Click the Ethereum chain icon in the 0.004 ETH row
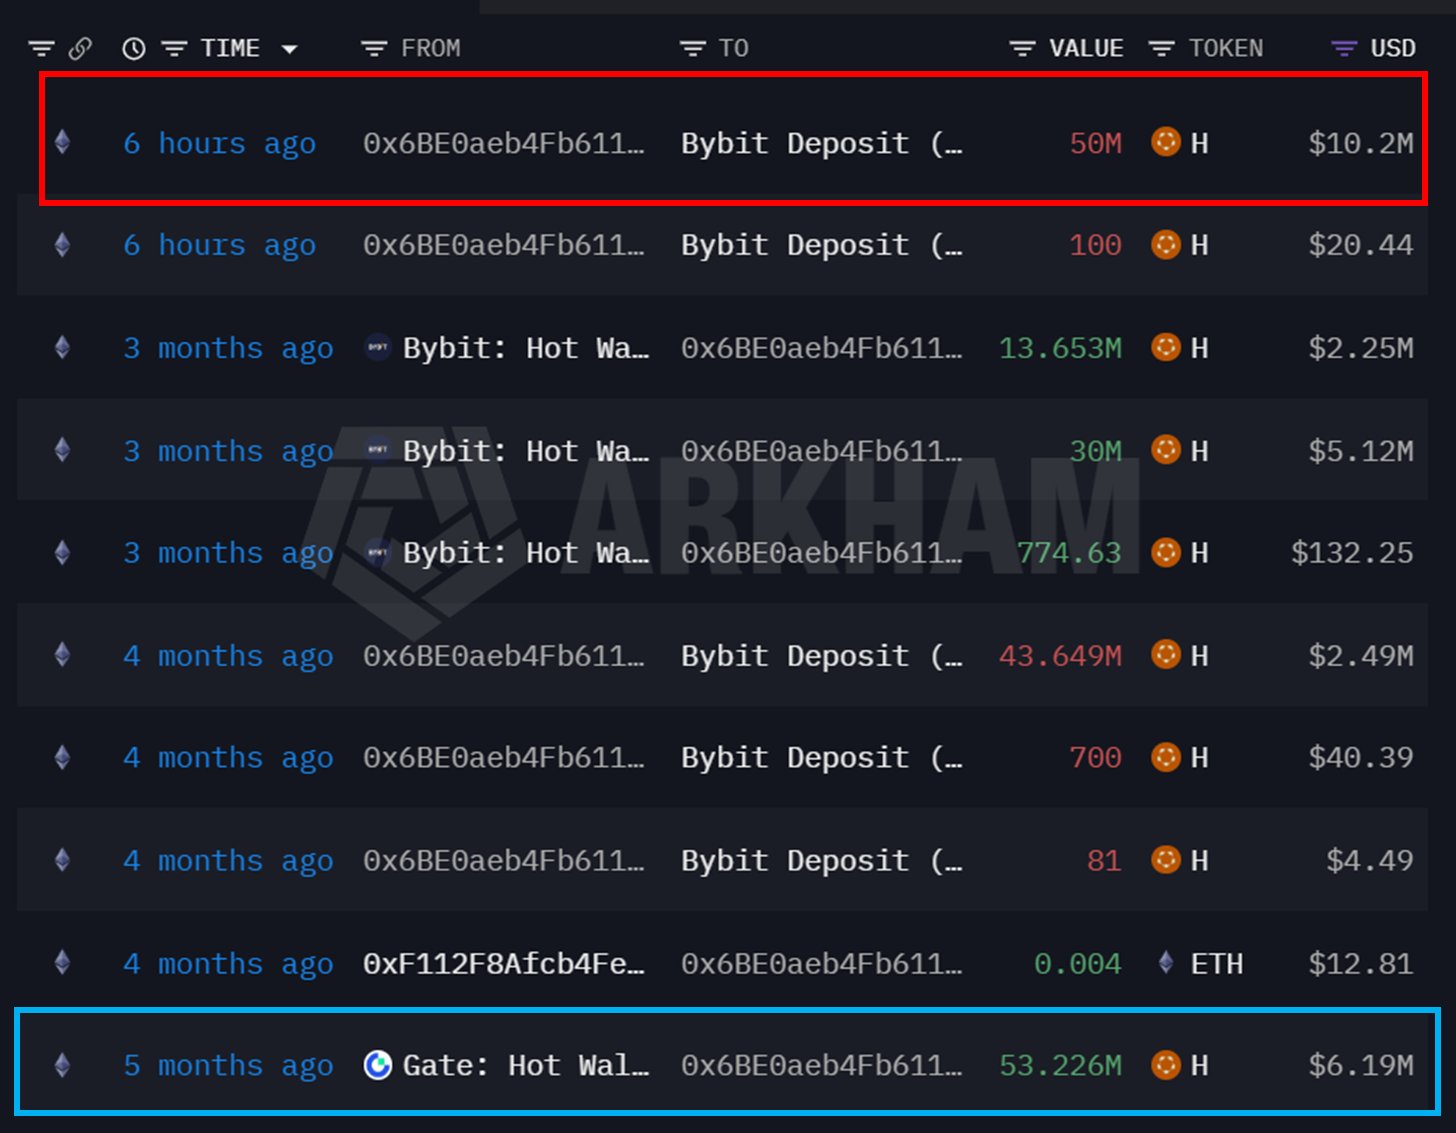1456x1133 pixels. (62, 963)
